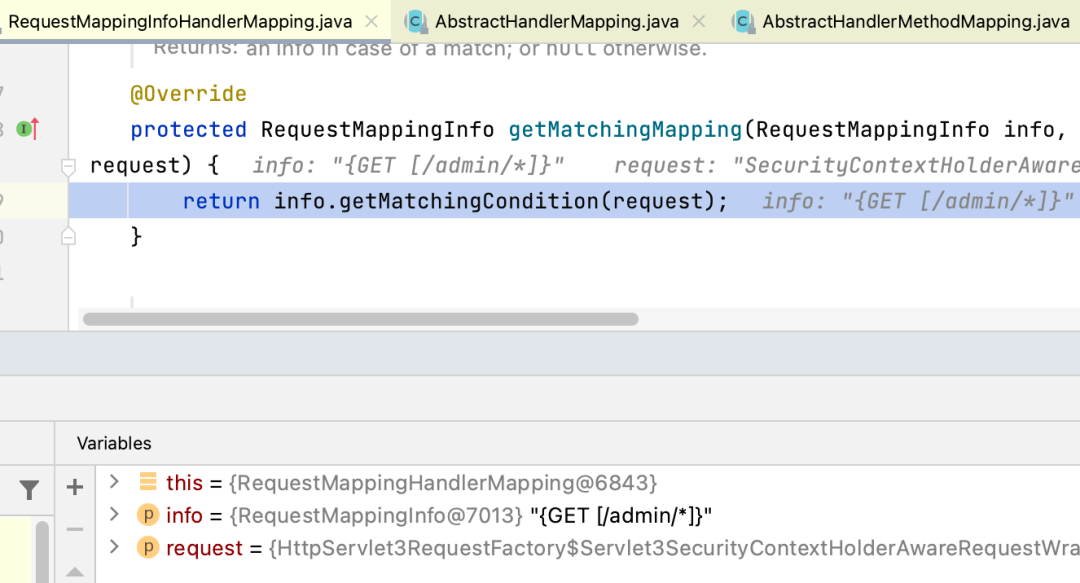
Task: Expand the 'this' variable node
Action: (x=114, y=482)
